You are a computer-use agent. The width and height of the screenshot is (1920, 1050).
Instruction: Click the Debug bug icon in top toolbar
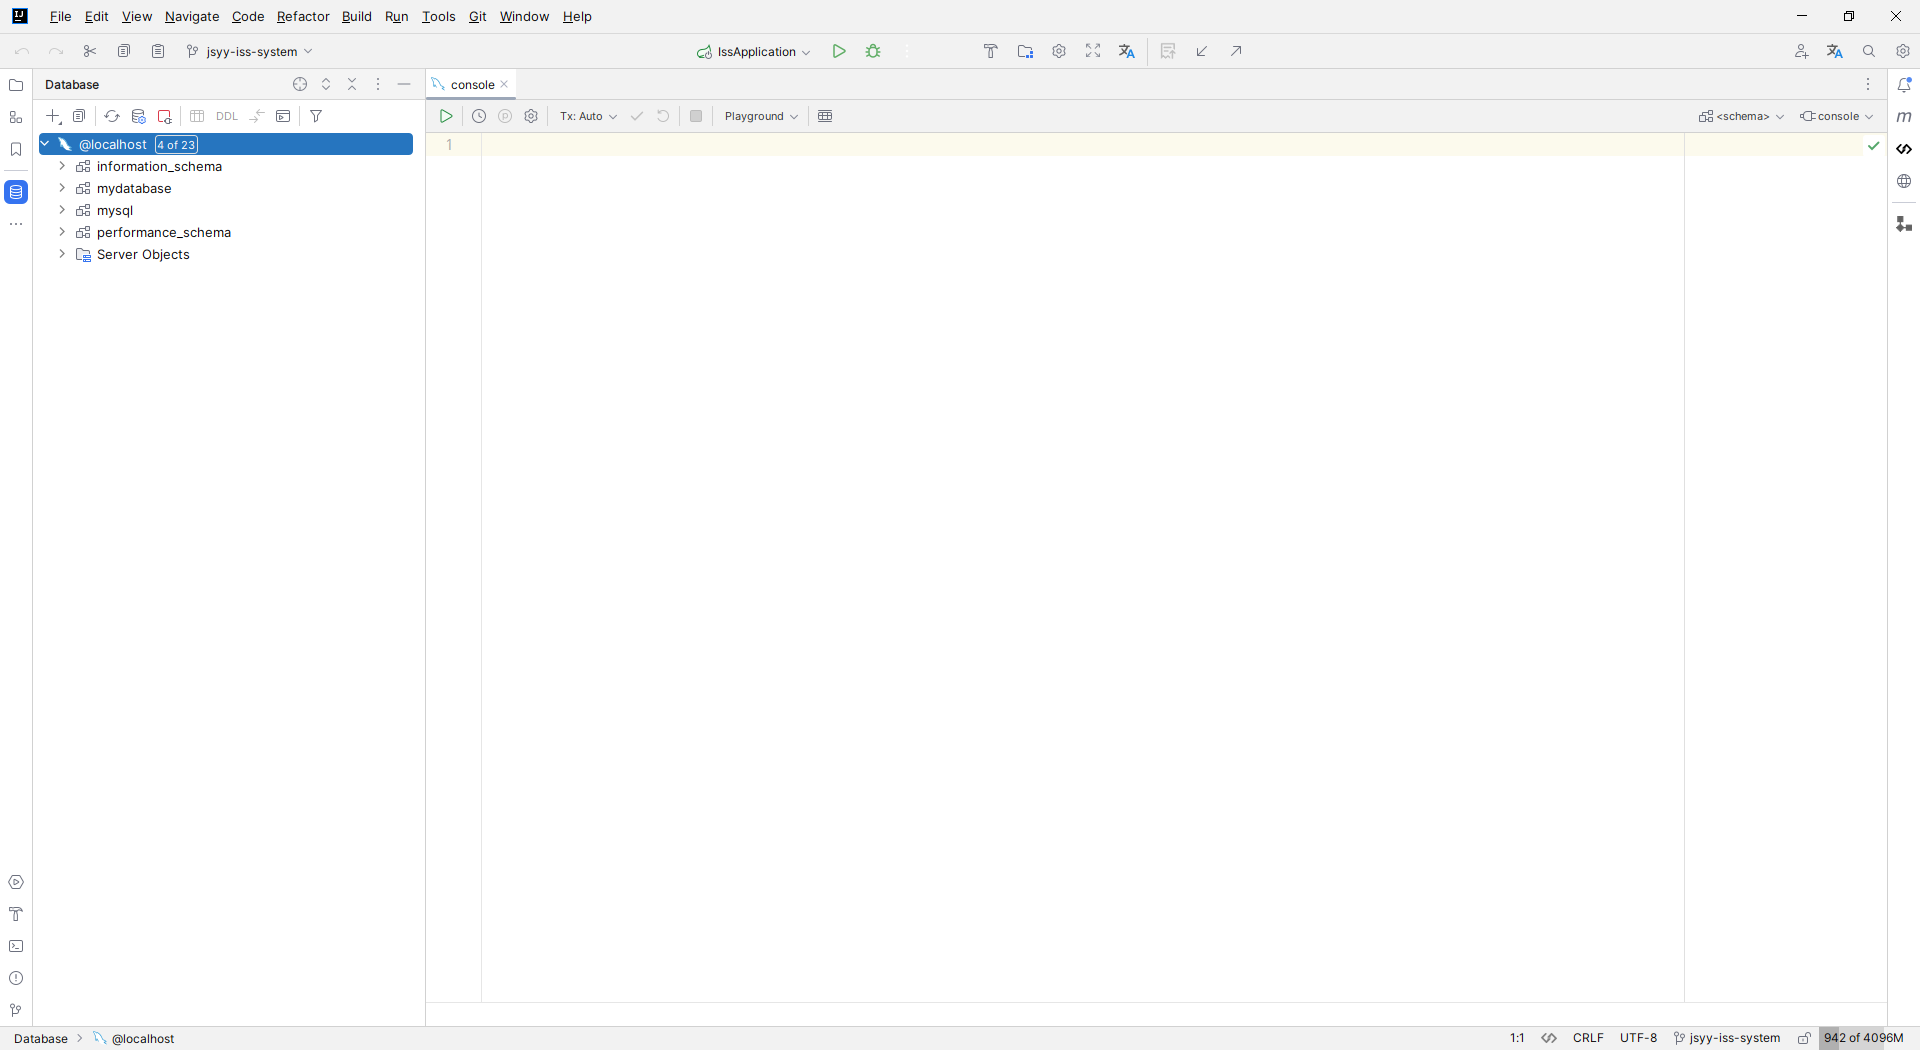[x=873, y=51]
